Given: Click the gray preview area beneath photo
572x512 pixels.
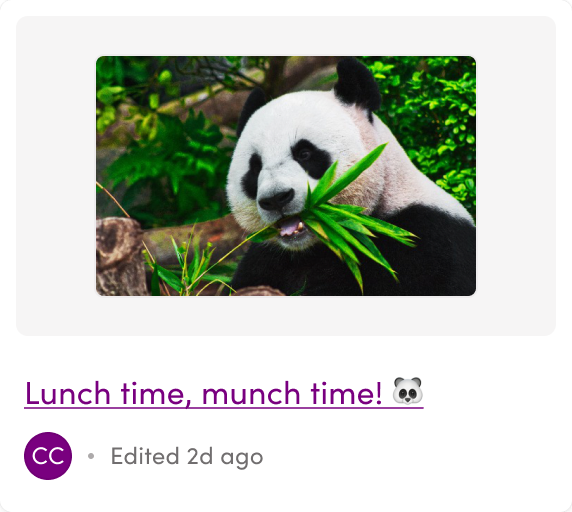Looking at the screenshot, I should coord(286,316).
